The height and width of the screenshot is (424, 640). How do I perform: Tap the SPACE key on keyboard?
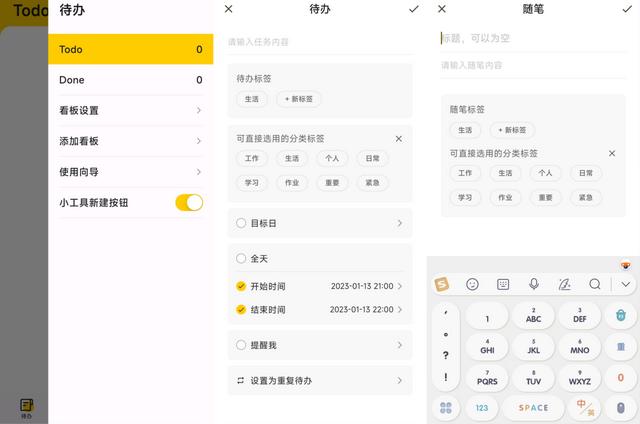pyautogui.click(x=533, y=408)
